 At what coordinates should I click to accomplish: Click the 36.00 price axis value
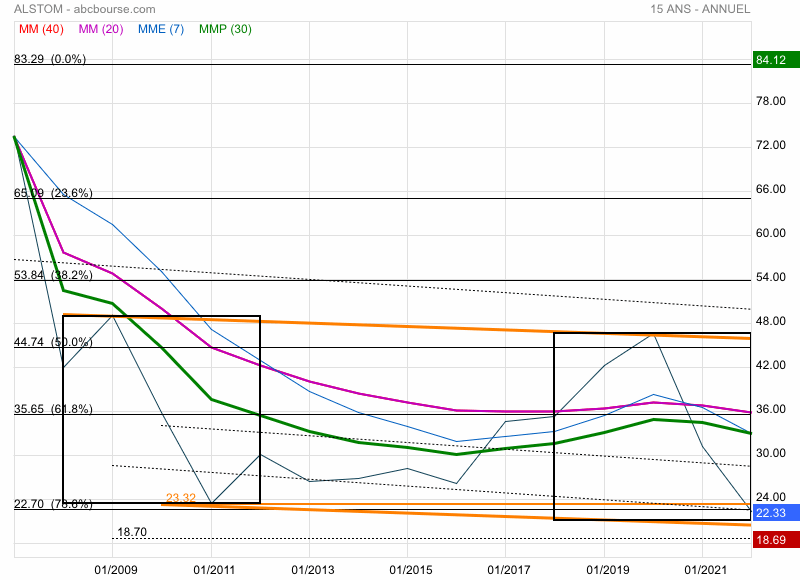[771, 409]
